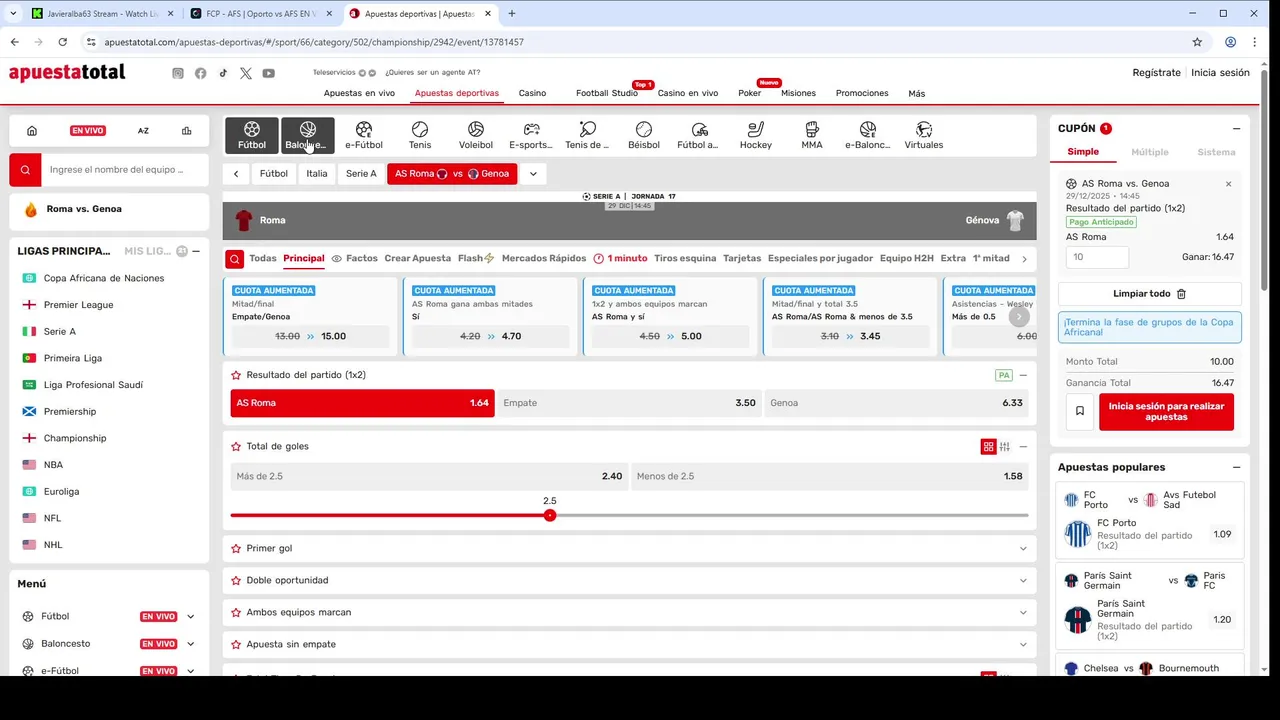Remove AS Roma vs. Genoa from coupon
The height and width of the screenshot is (720, 1280).
[x=1229, y=184]
